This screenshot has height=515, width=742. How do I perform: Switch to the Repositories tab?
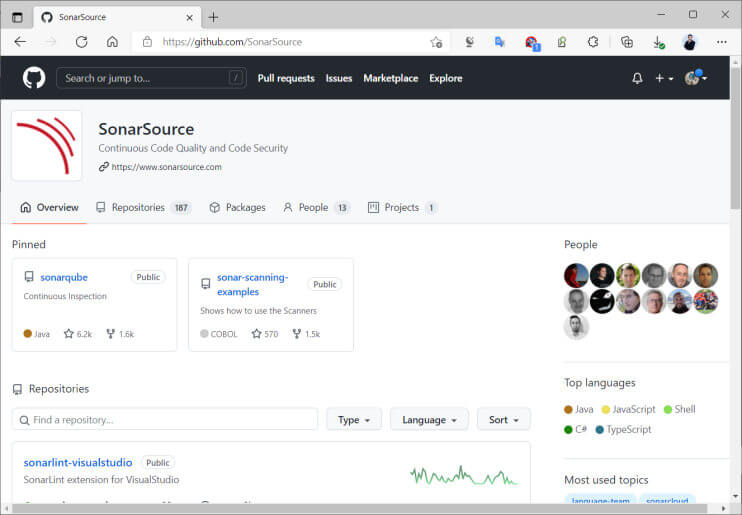point(143,207)
